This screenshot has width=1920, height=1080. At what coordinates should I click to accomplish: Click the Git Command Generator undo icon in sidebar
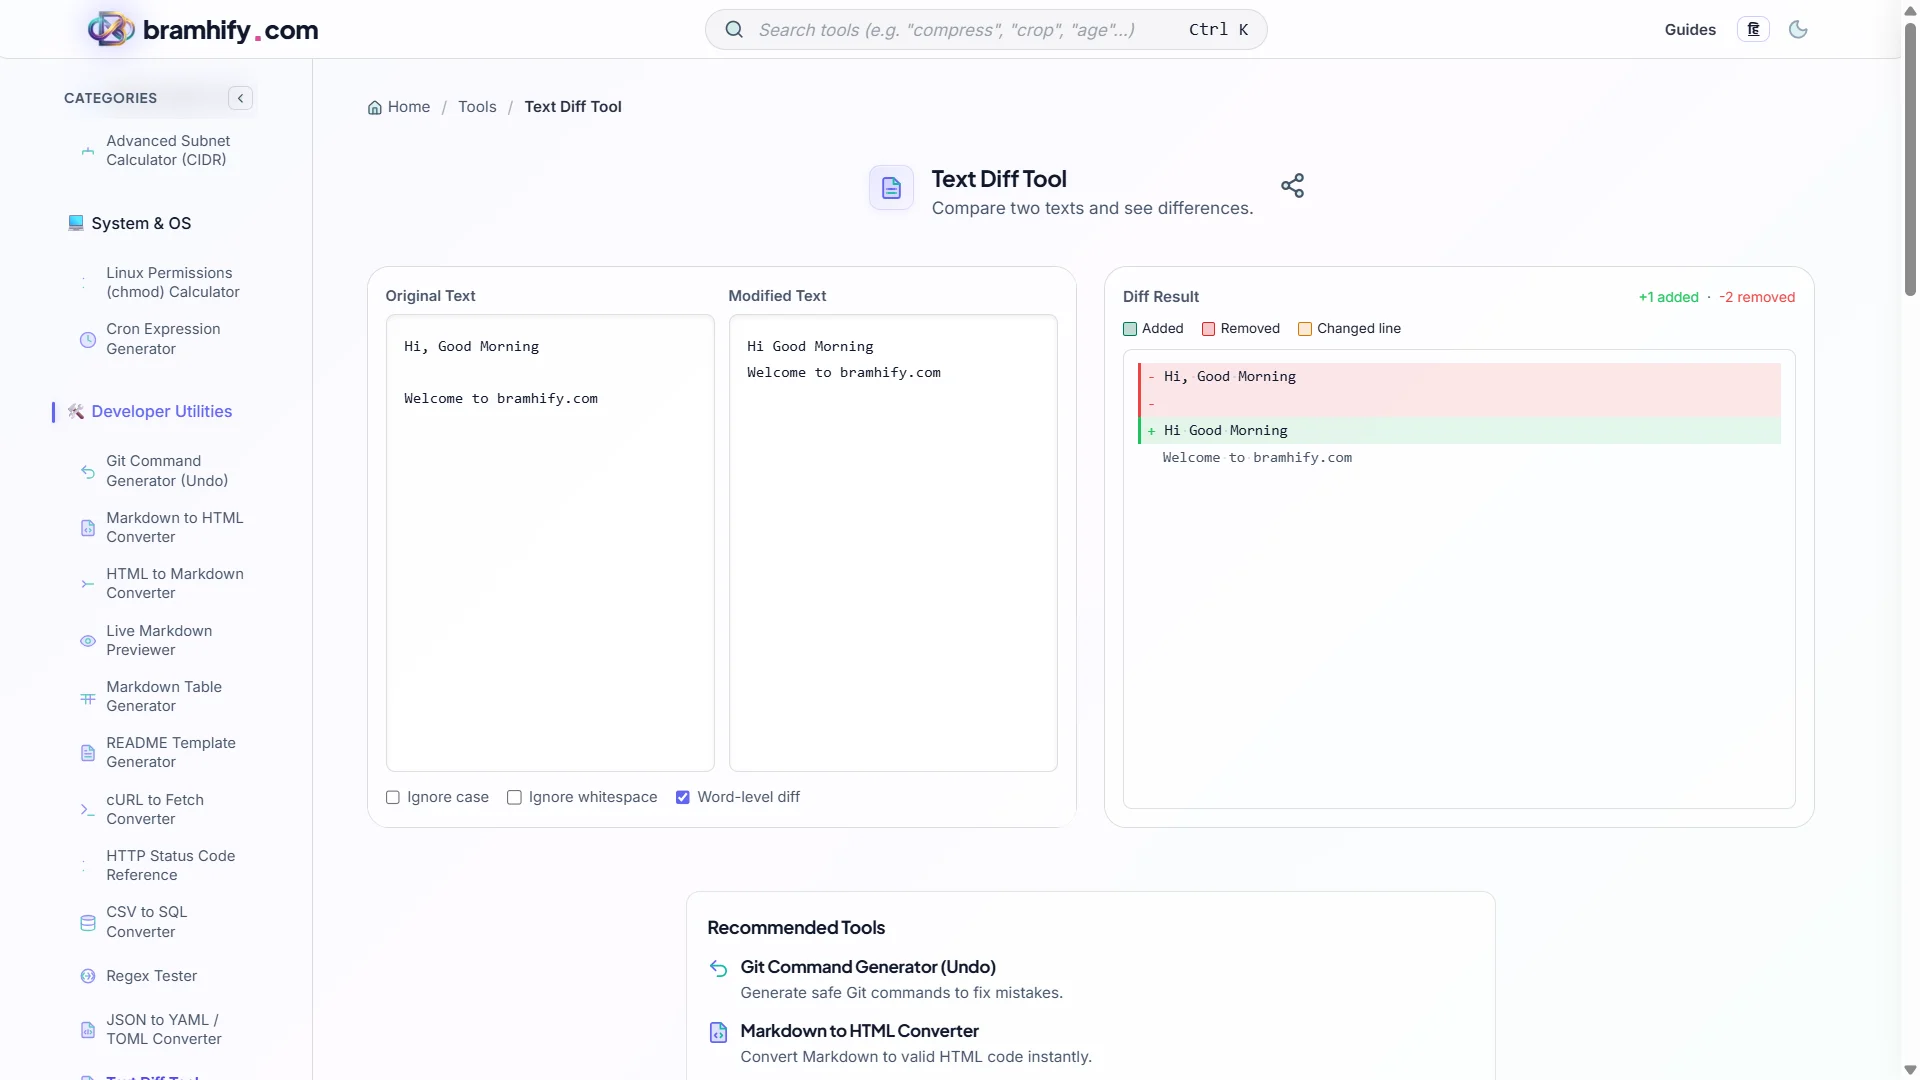[x=88, y=472]
